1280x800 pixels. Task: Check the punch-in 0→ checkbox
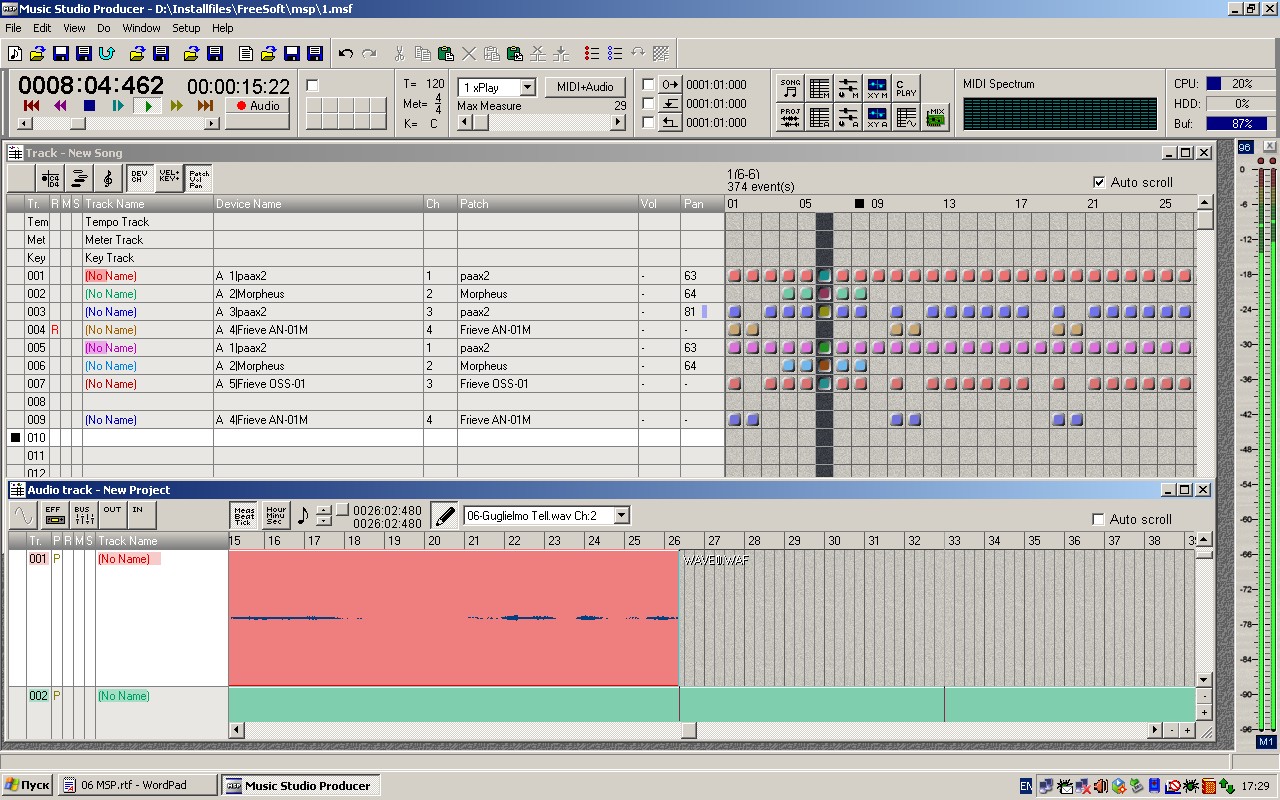(648, 85)
